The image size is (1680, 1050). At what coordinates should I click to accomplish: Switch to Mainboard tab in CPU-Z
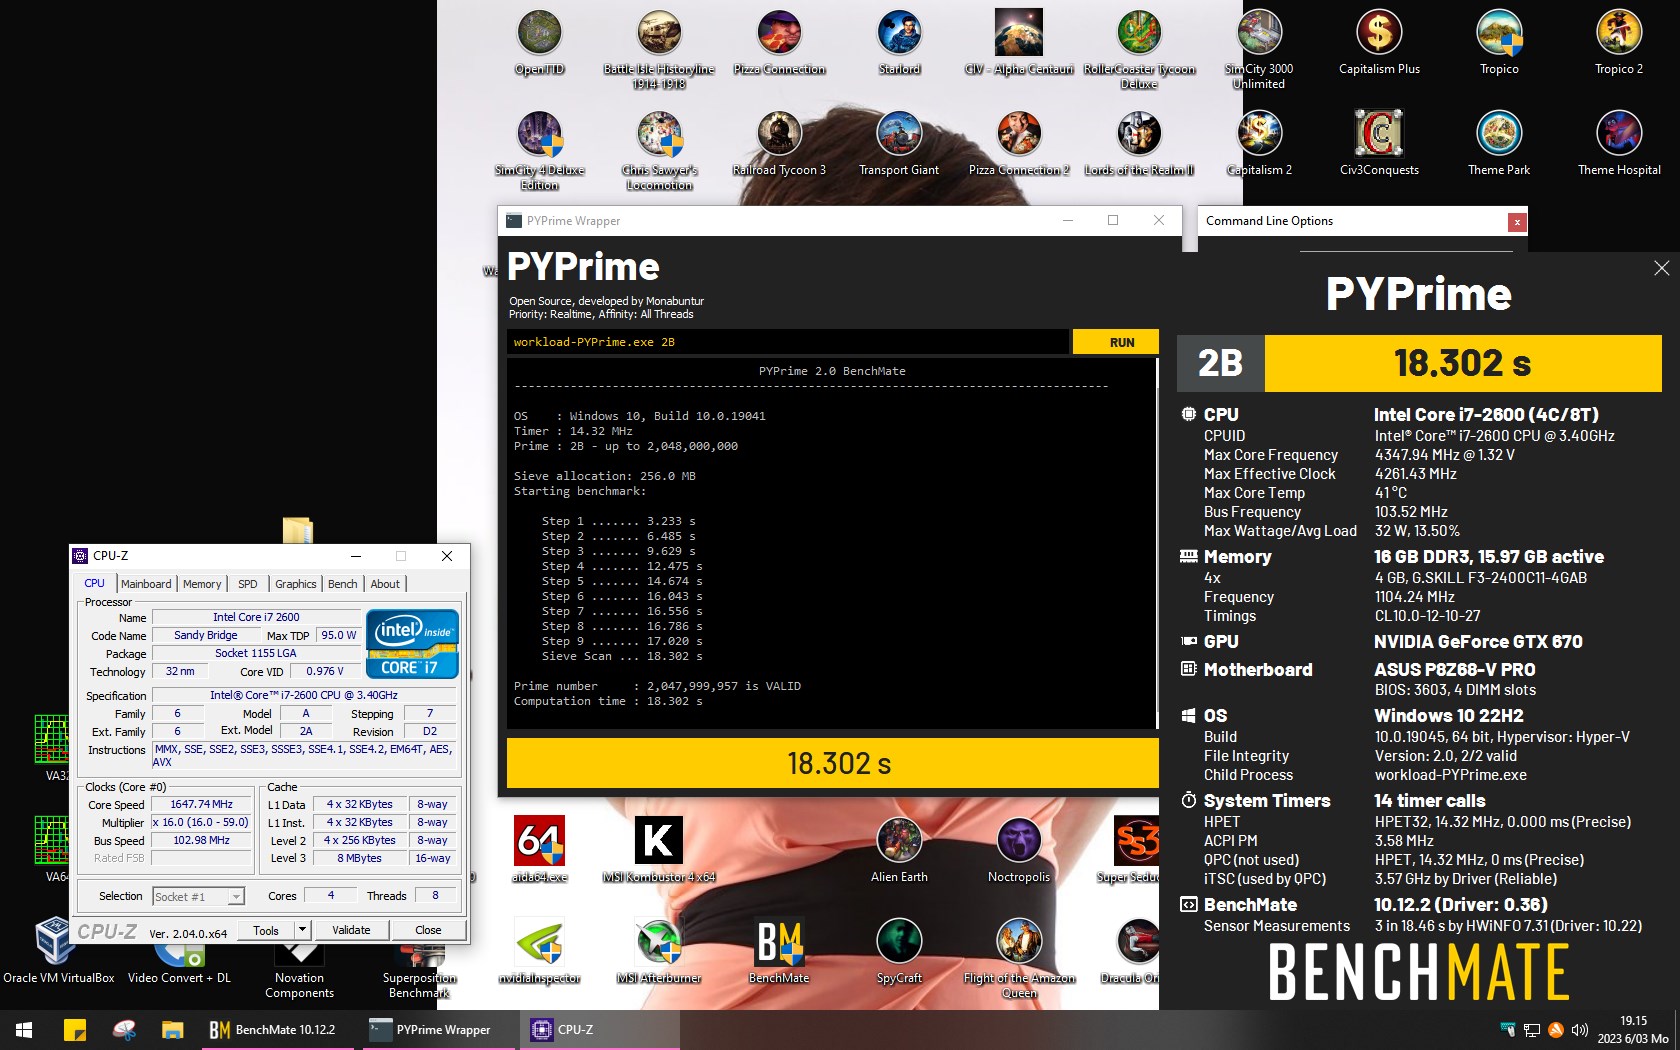(x=146, y=584)
